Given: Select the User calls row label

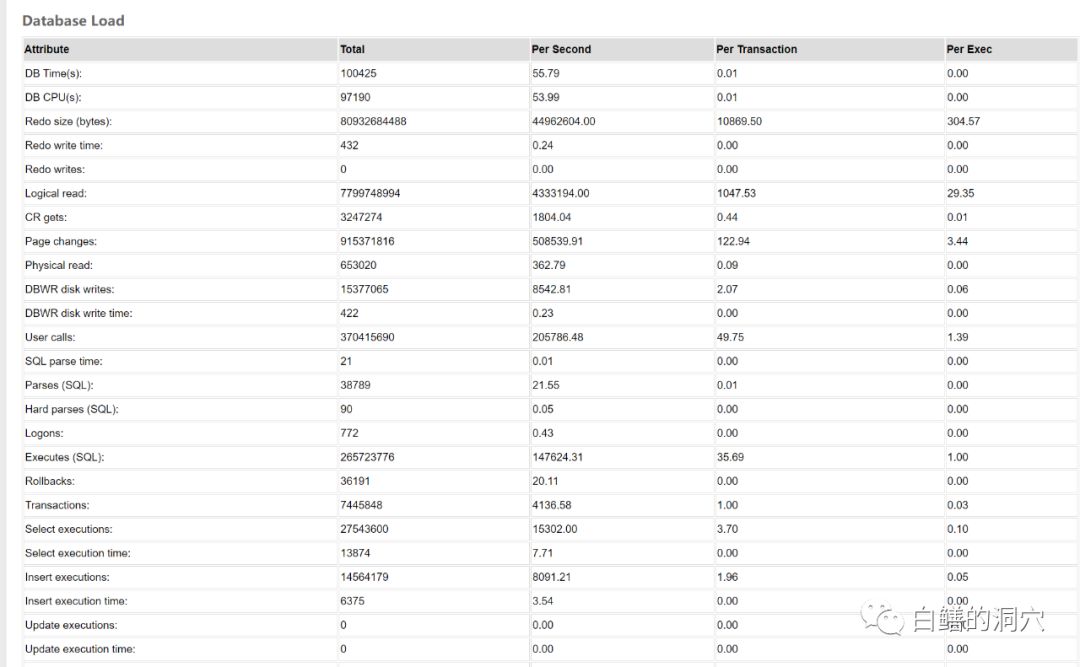Looking at the screenshot, I should pos(50,337).
